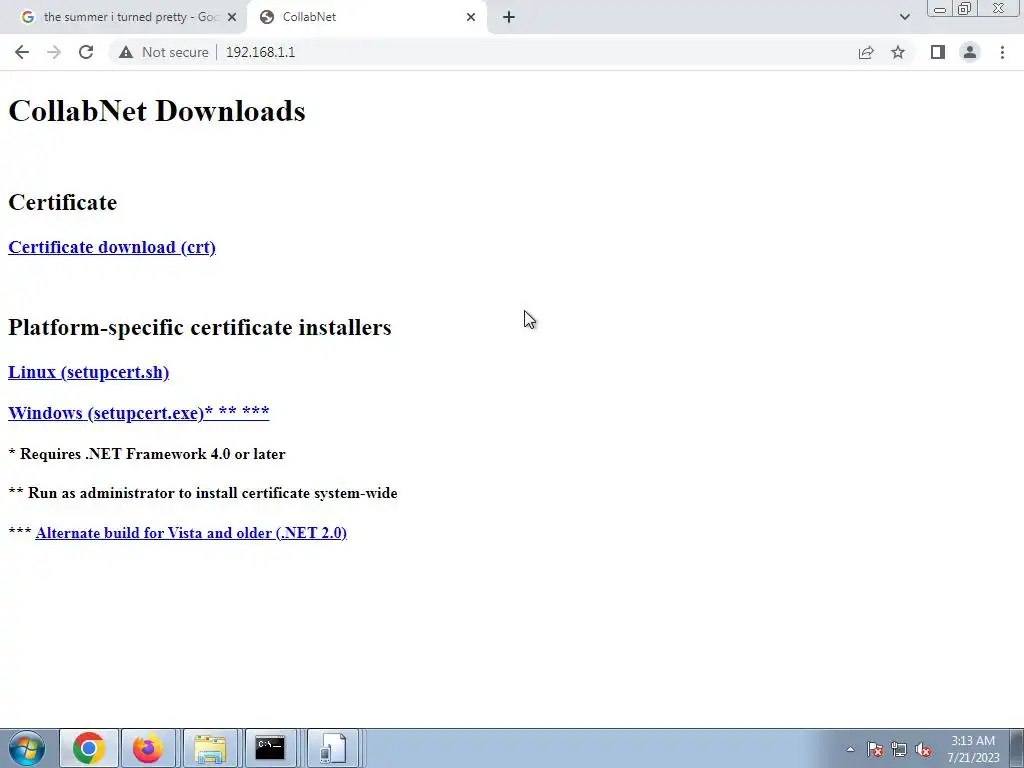The height and width of the screenshot is (768, 1024).
Task: Close the CollabNet tab
Action: 471,17
